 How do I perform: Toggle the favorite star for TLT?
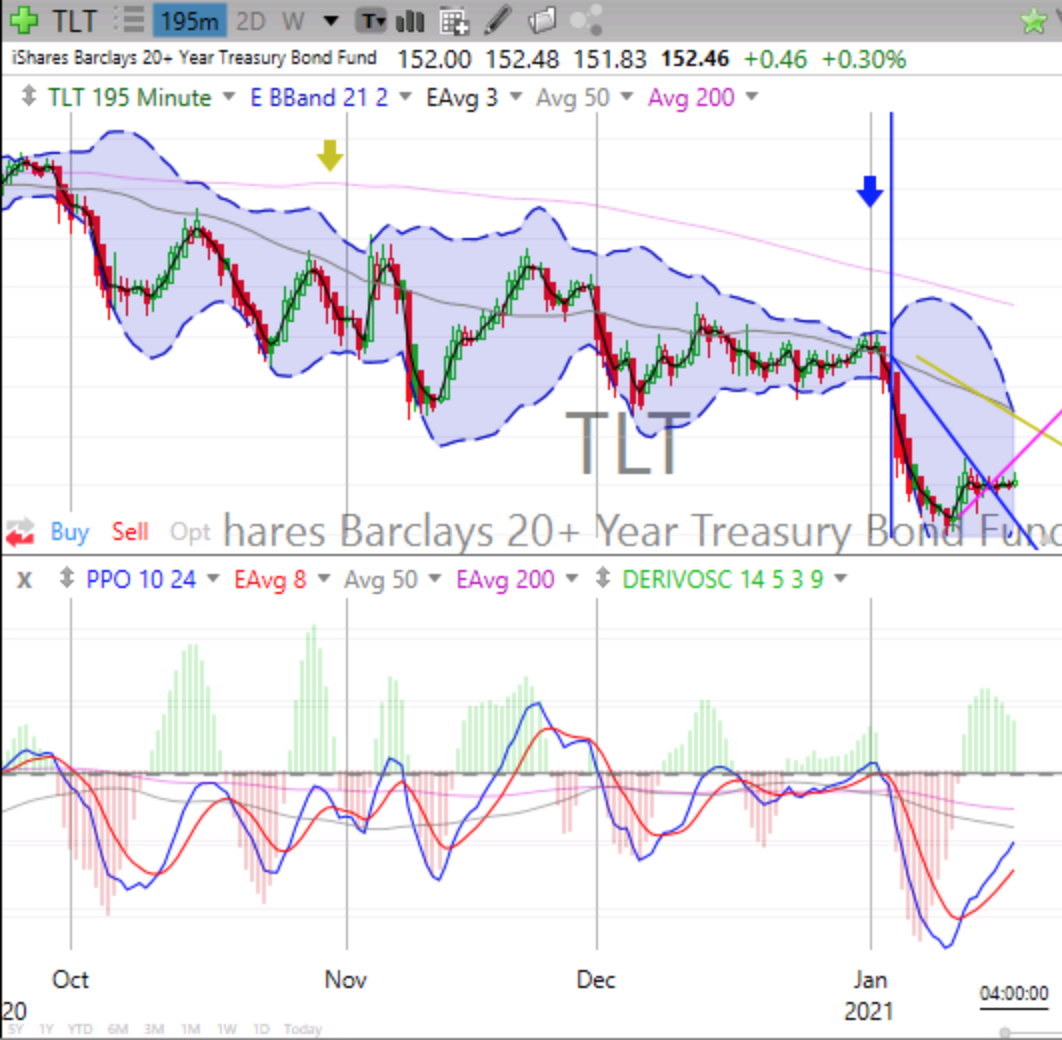pos(1035,18)
